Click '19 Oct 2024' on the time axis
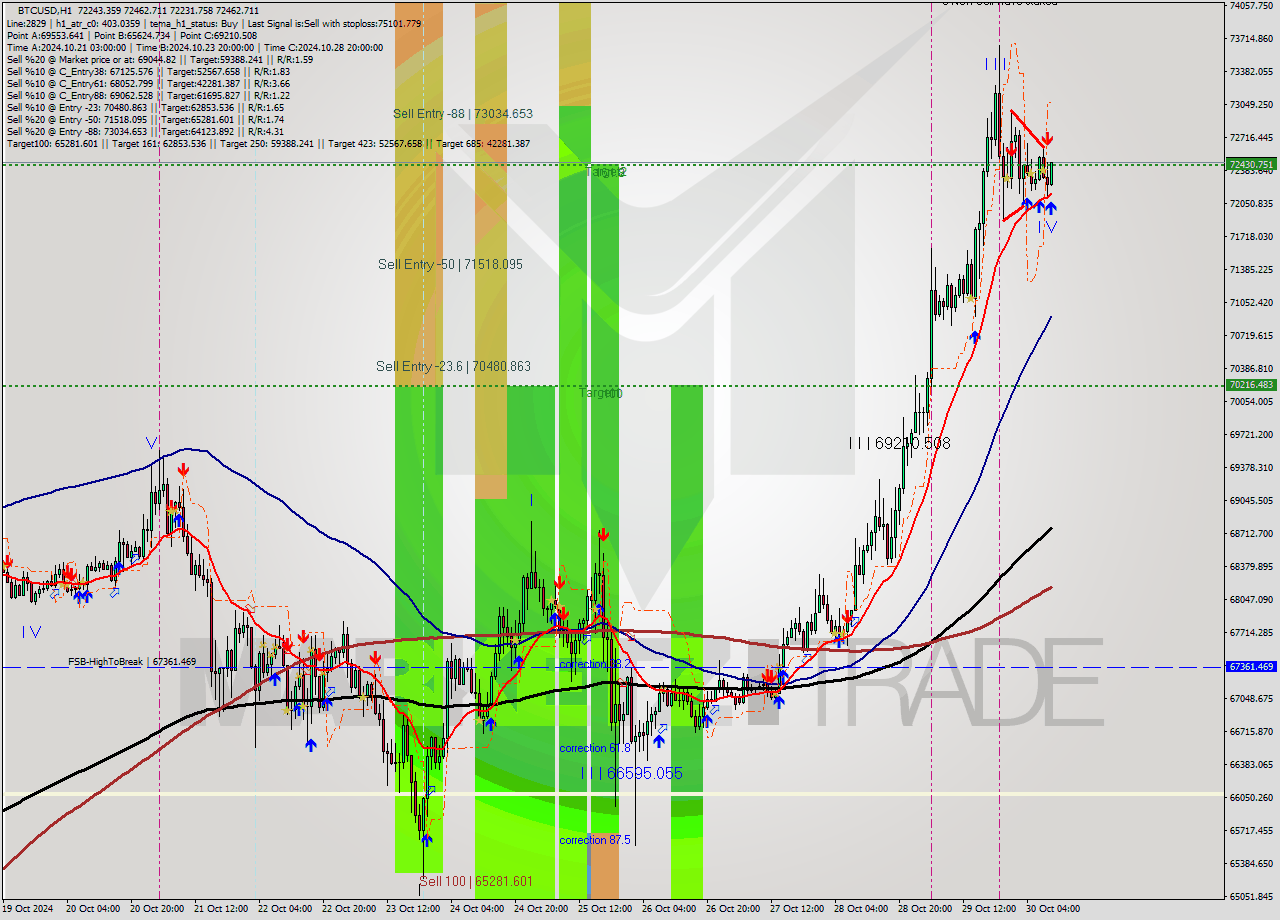The width and height of the screenshot is (1280, 920). (28, 909)
